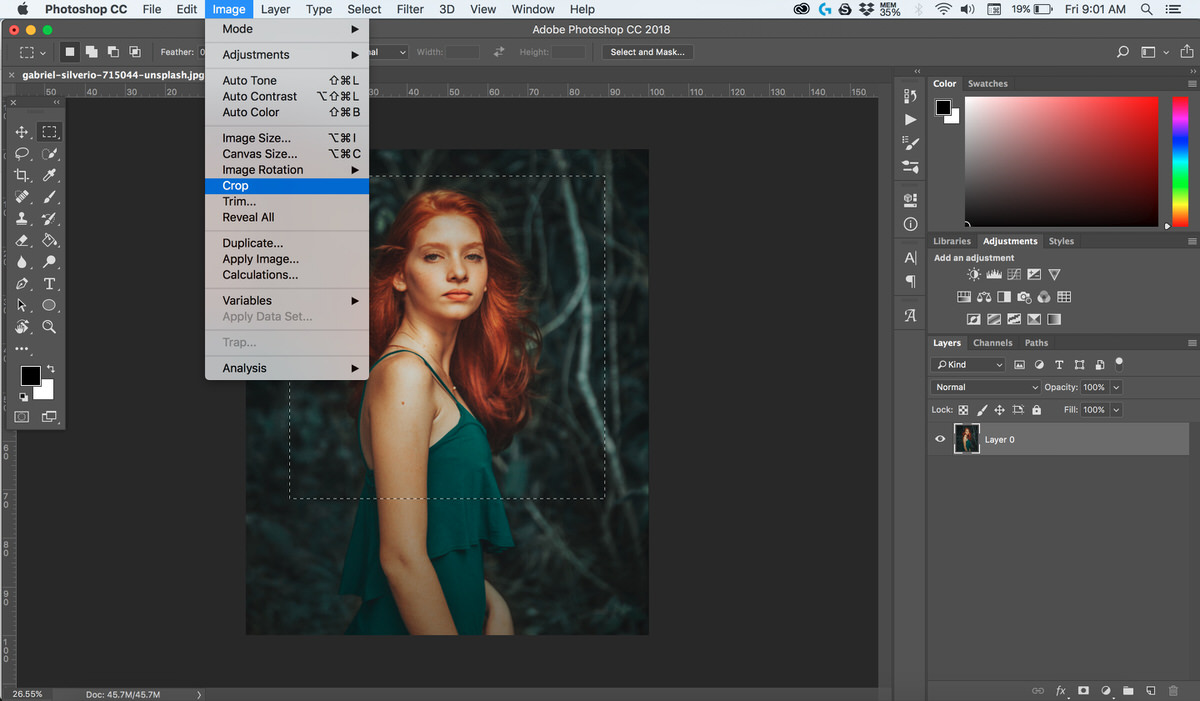This screenshot has height=701, width=1200.
Task: Toggle Quick Mask mode
Action: point(20,416)
